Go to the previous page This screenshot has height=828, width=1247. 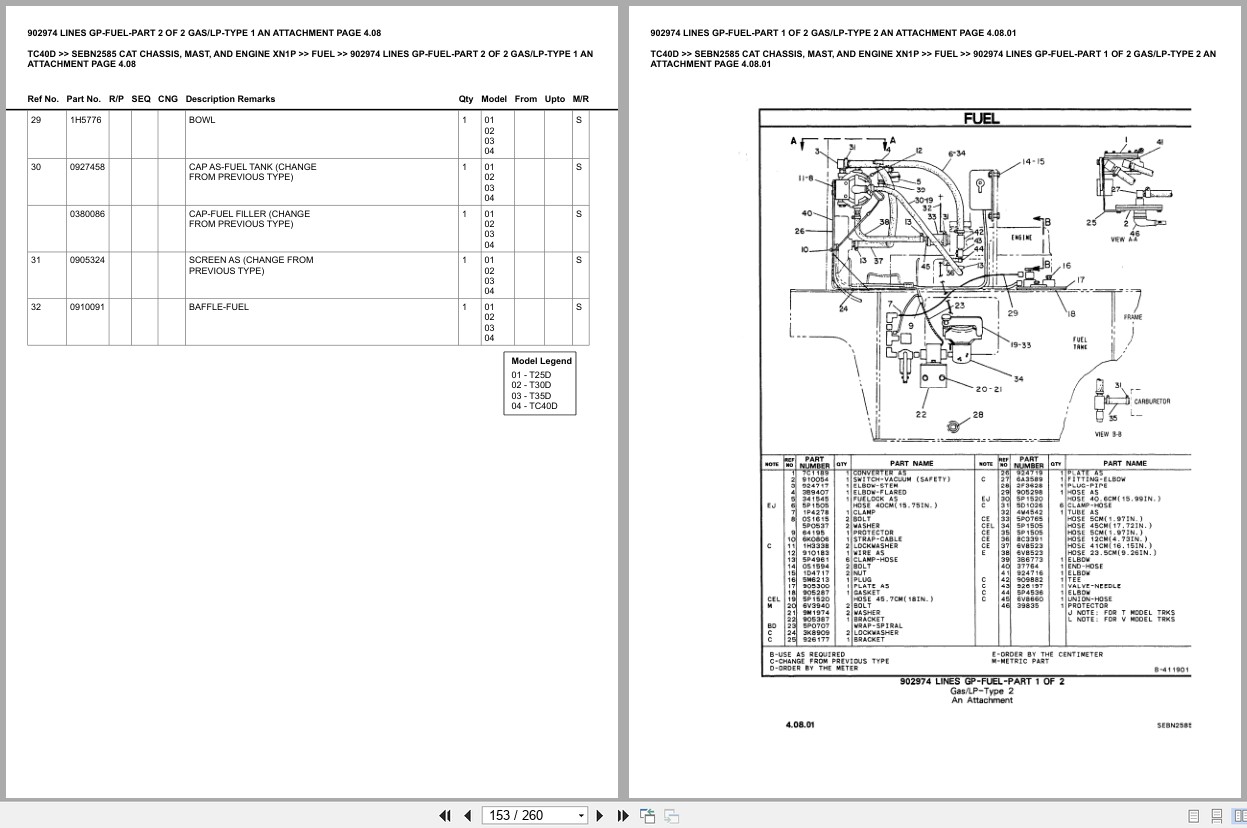467,815
